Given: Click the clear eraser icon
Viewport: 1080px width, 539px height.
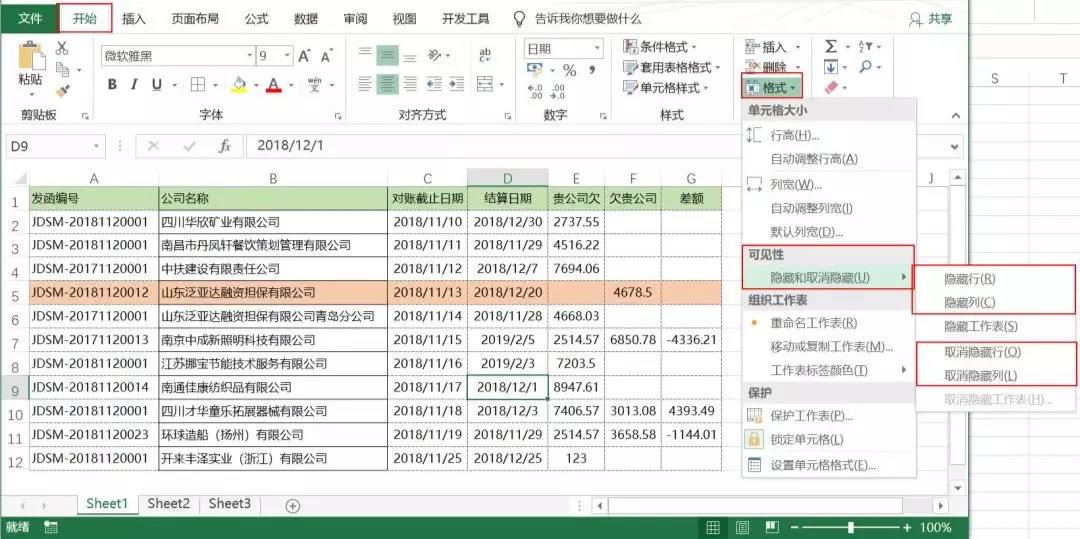Looking at the screenshot, I should click(x=831, y=87).
